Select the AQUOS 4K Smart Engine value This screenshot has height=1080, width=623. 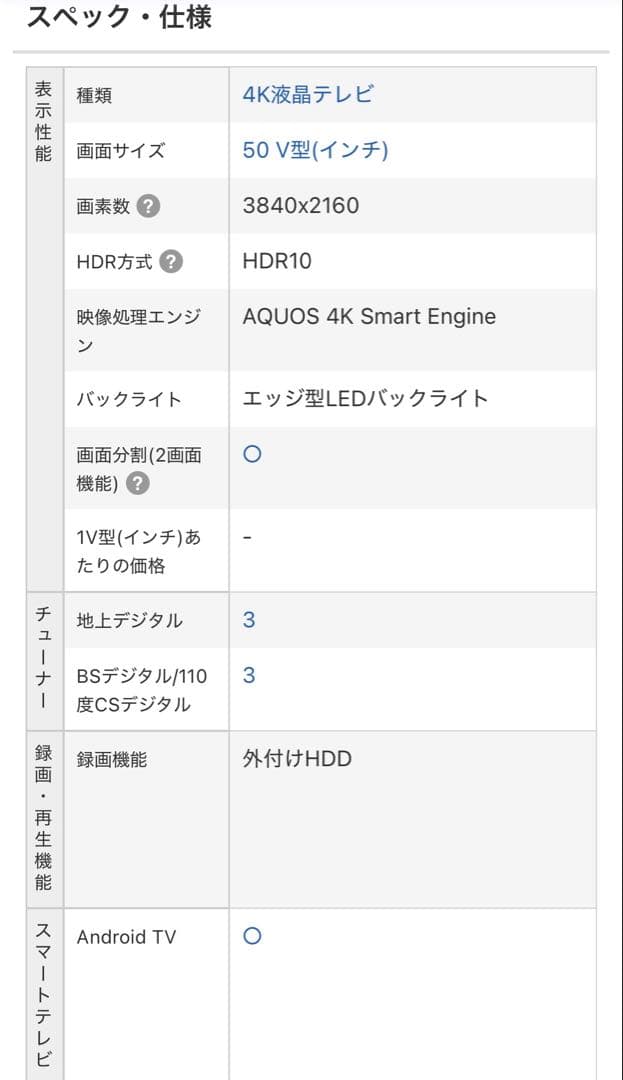(x=368, y=315)
